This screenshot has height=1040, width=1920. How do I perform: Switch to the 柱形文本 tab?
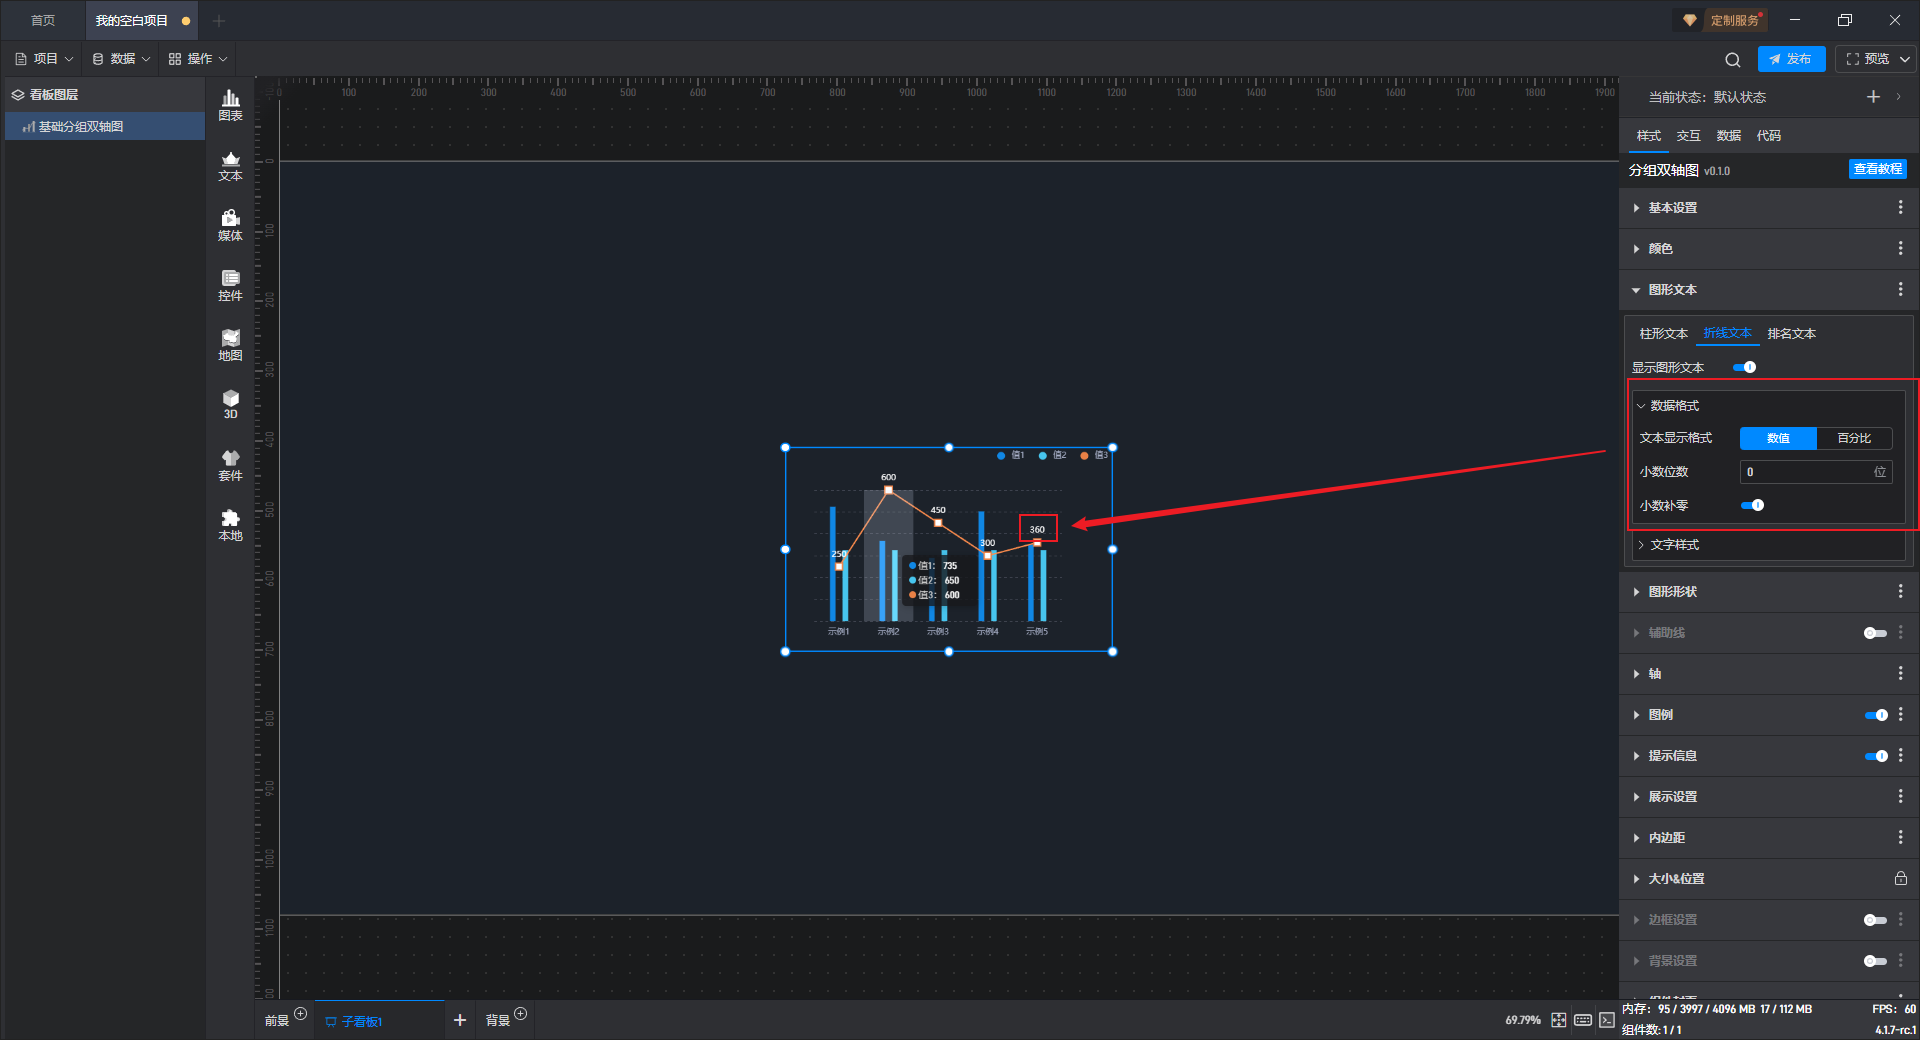click(x=1663, y=333)
